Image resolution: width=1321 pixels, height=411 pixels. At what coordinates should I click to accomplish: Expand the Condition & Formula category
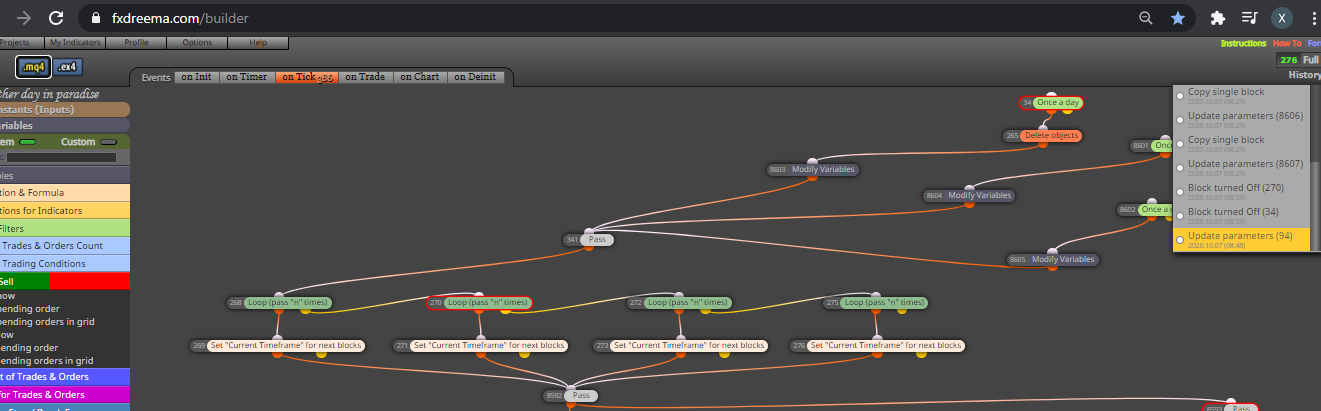click(65, 192)
